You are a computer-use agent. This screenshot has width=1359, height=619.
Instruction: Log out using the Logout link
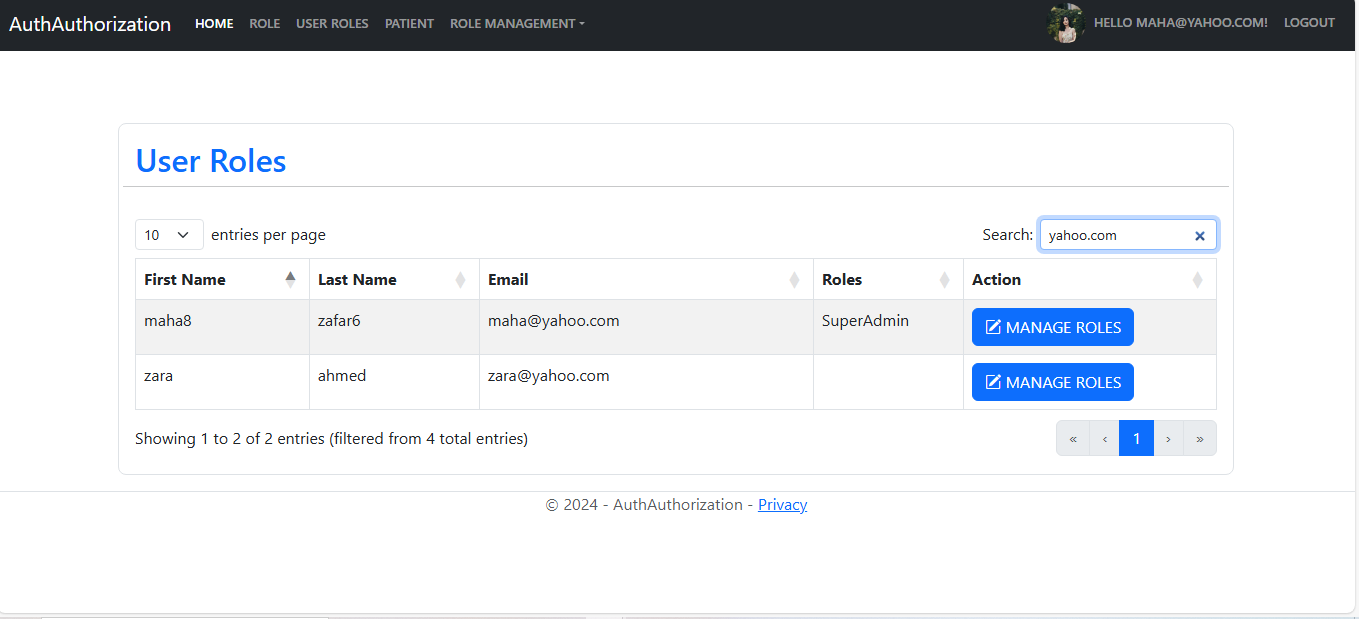(1309, 23)
